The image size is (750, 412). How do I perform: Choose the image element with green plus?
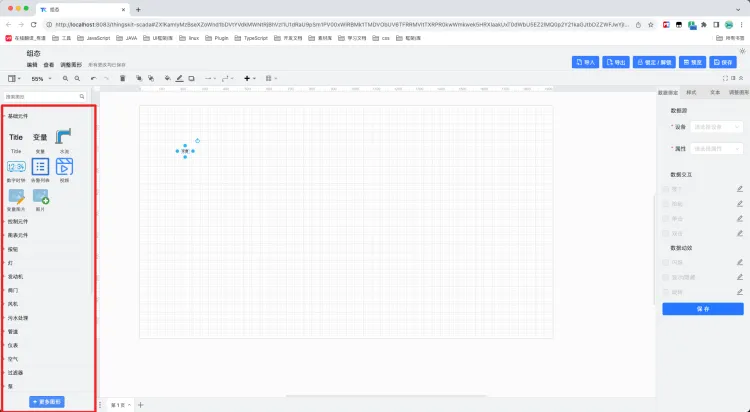pos(41,196)
